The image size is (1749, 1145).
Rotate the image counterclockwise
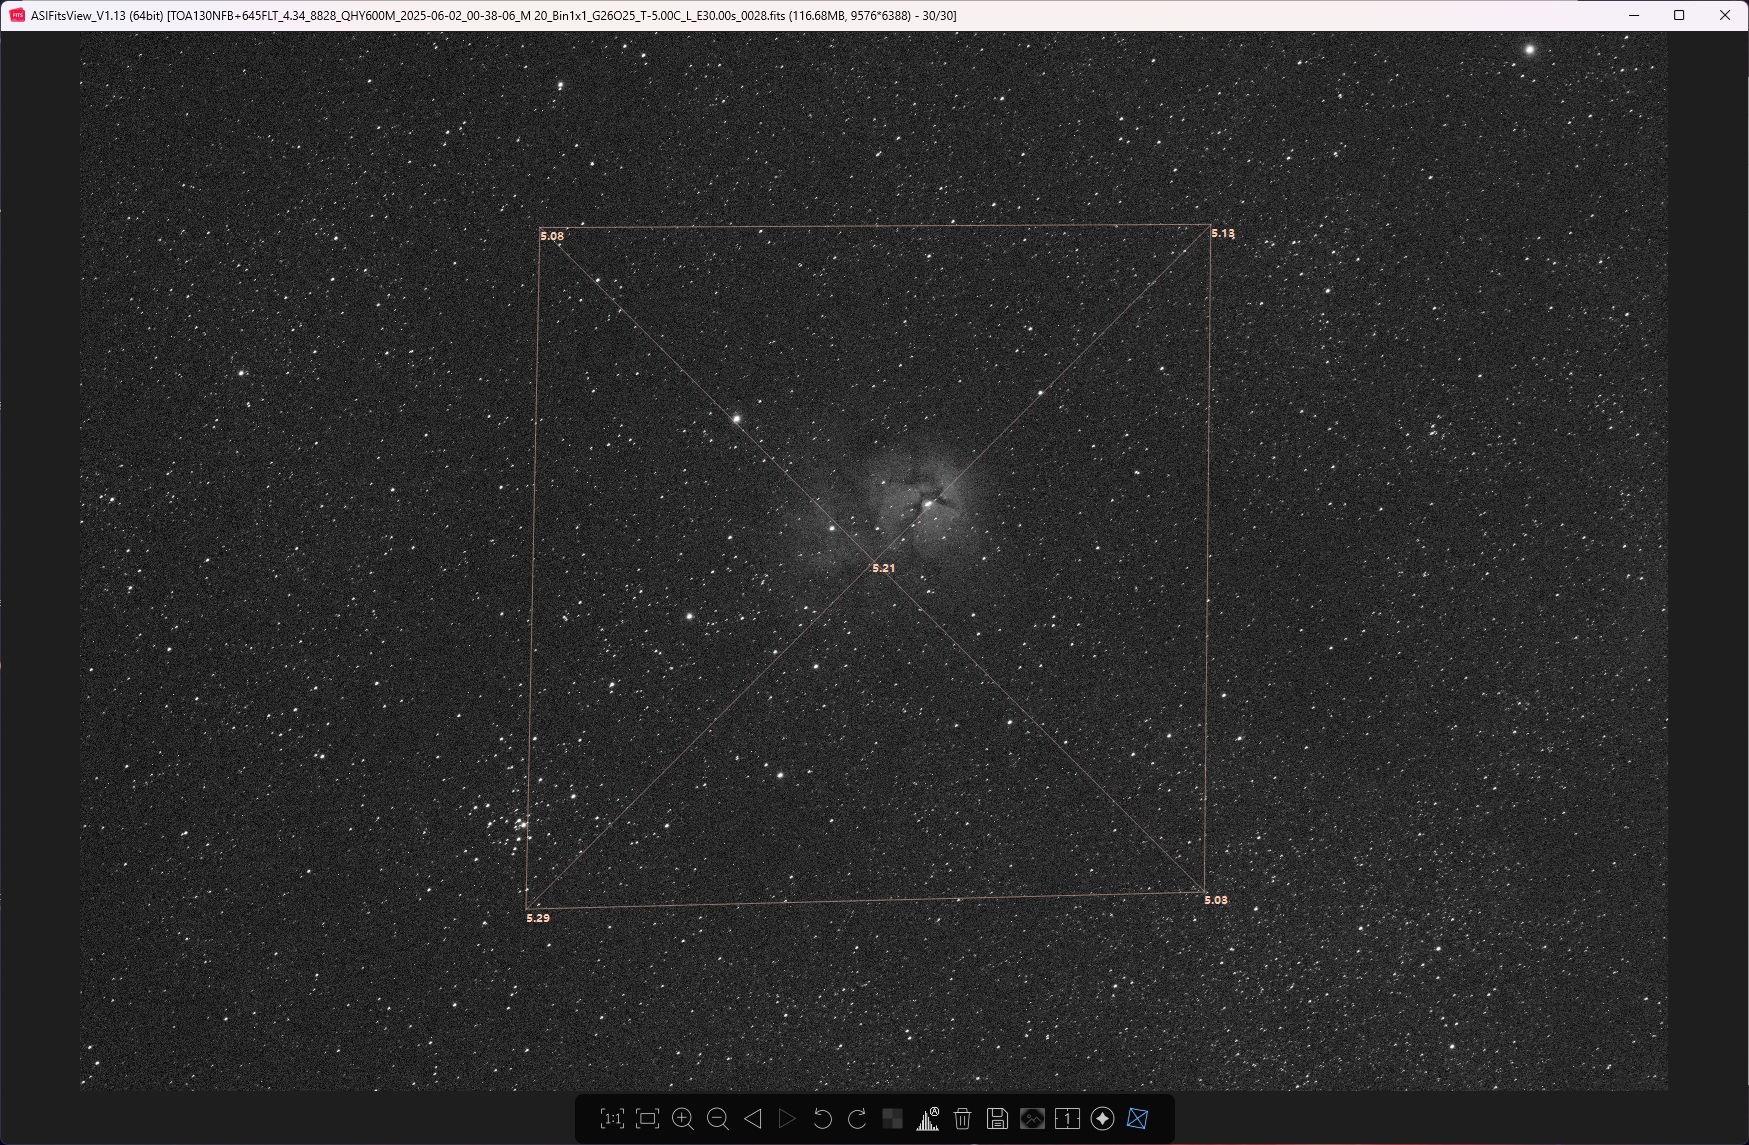[x=822, y=1119]
